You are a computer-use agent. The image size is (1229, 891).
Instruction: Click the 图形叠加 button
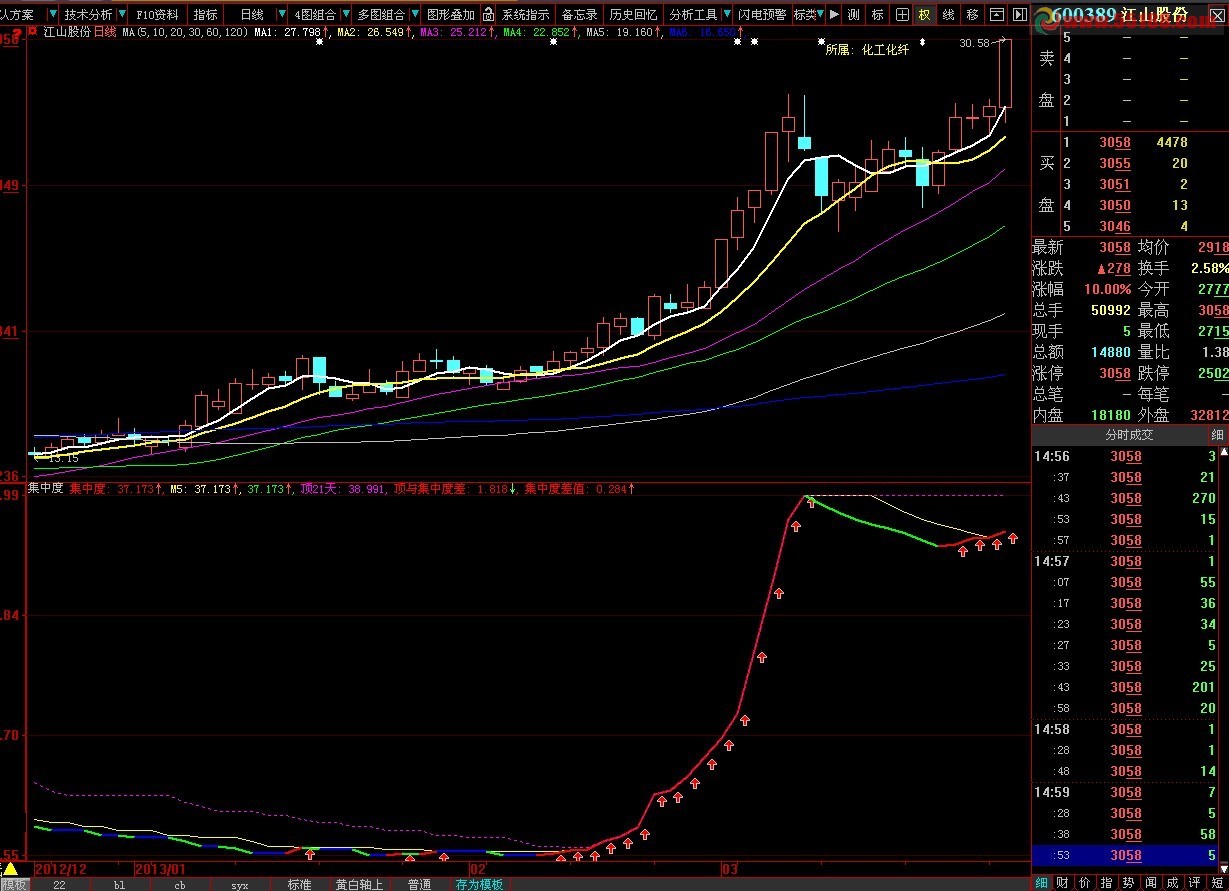tap(450, 15)
